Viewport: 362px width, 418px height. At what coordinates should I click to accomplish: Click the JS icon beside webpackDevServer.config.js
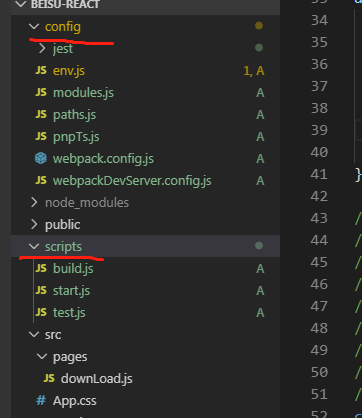41,180
